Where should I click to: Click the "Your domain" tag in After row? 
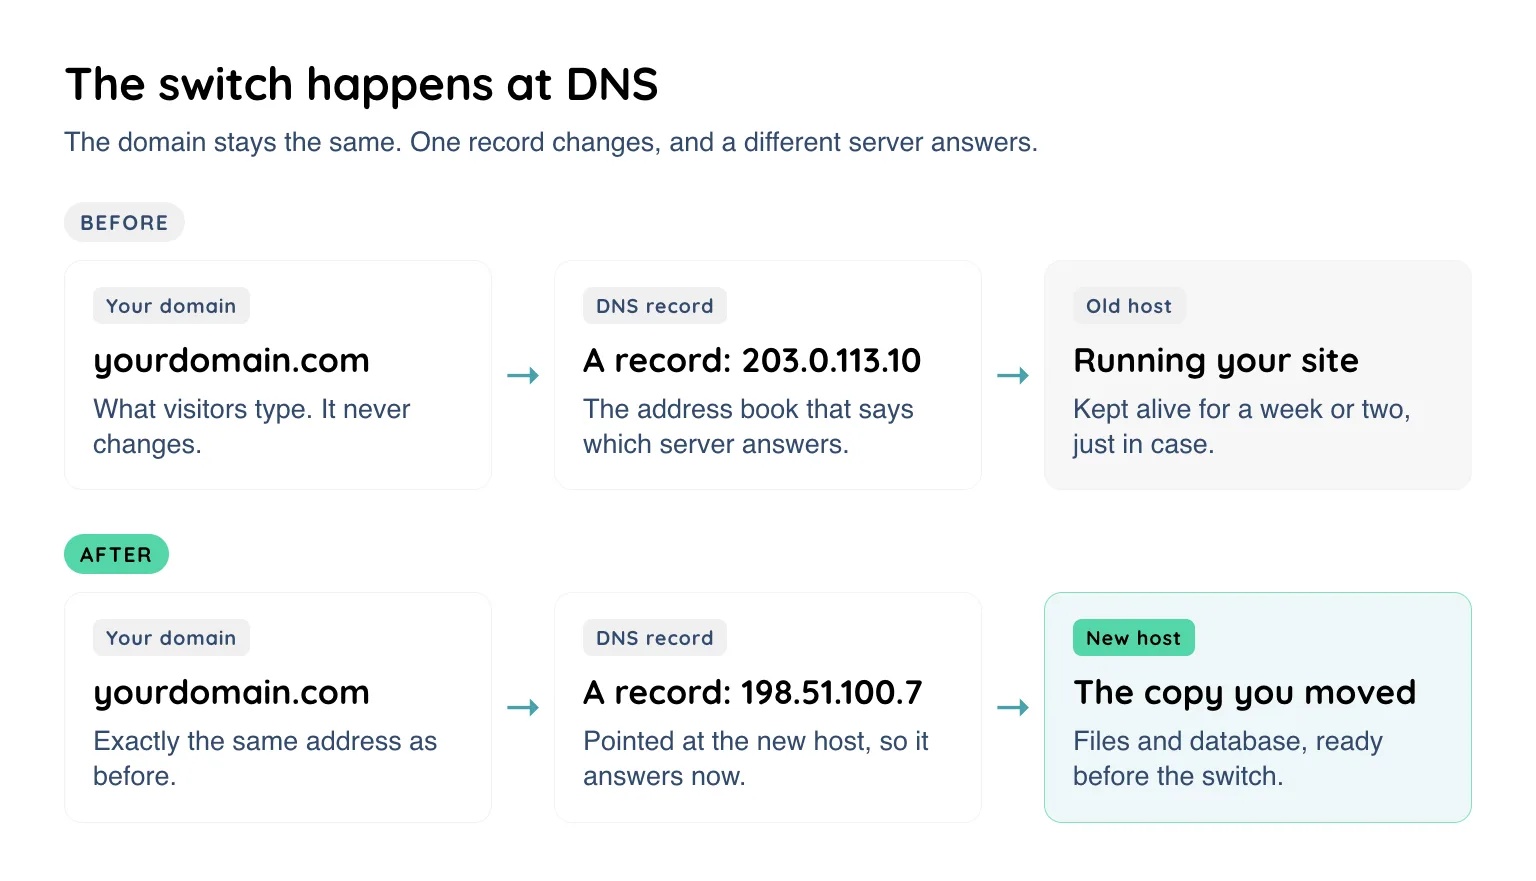(x=171, y=638)
